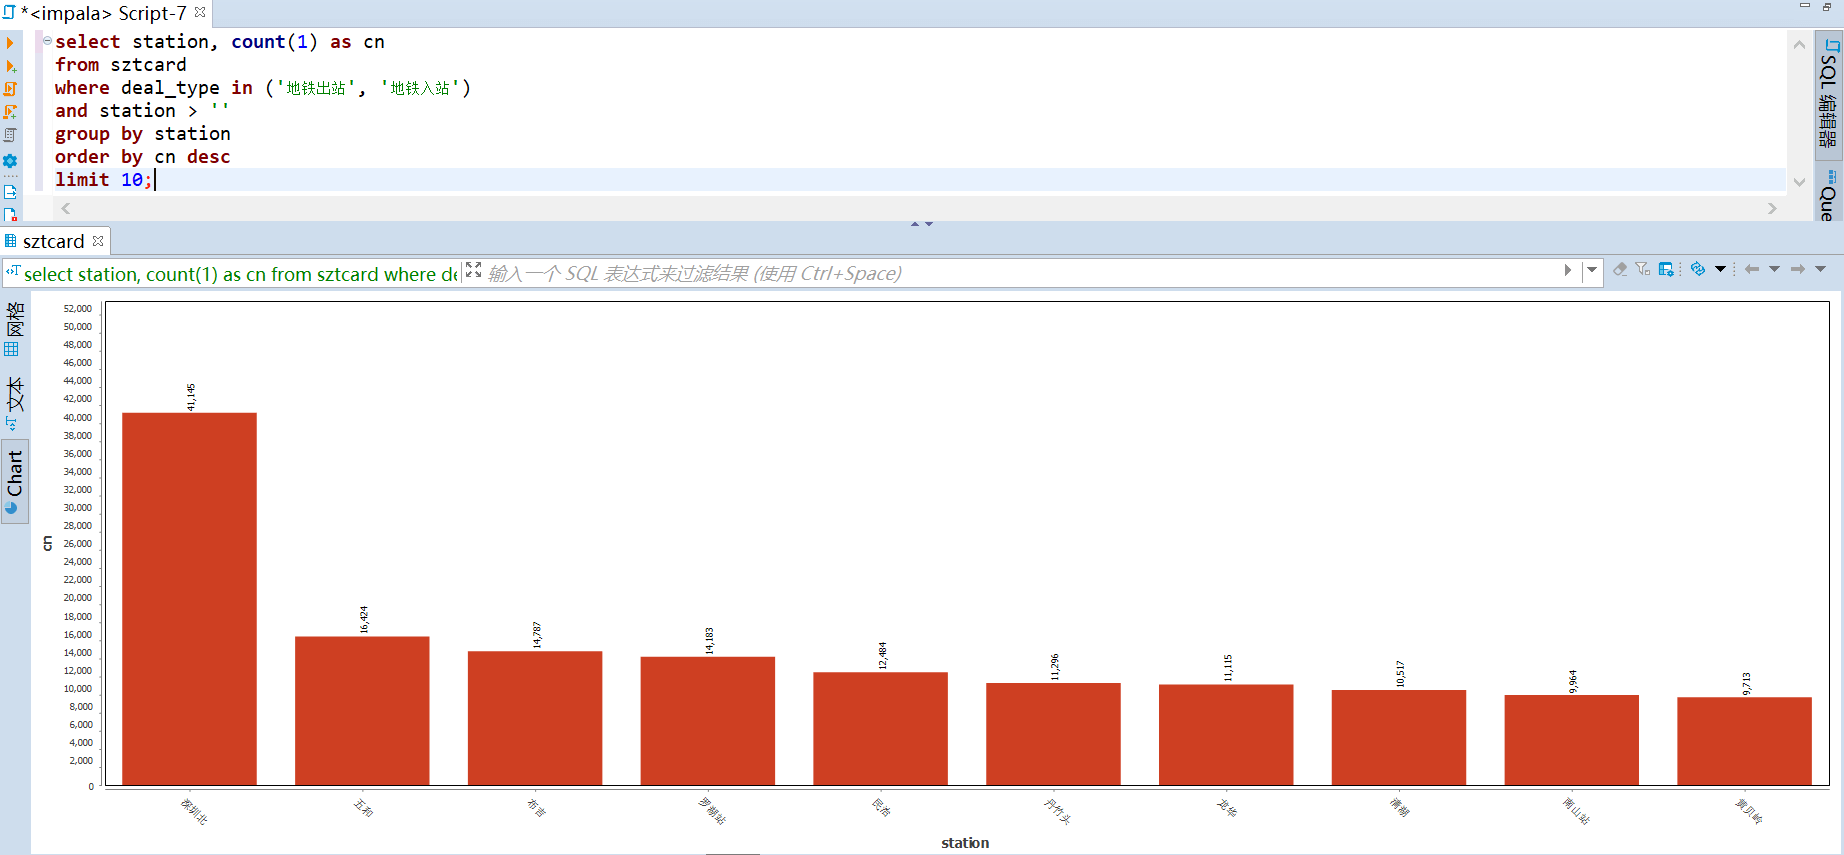
Task: Select the sztcard results tab
Action: 53,241
